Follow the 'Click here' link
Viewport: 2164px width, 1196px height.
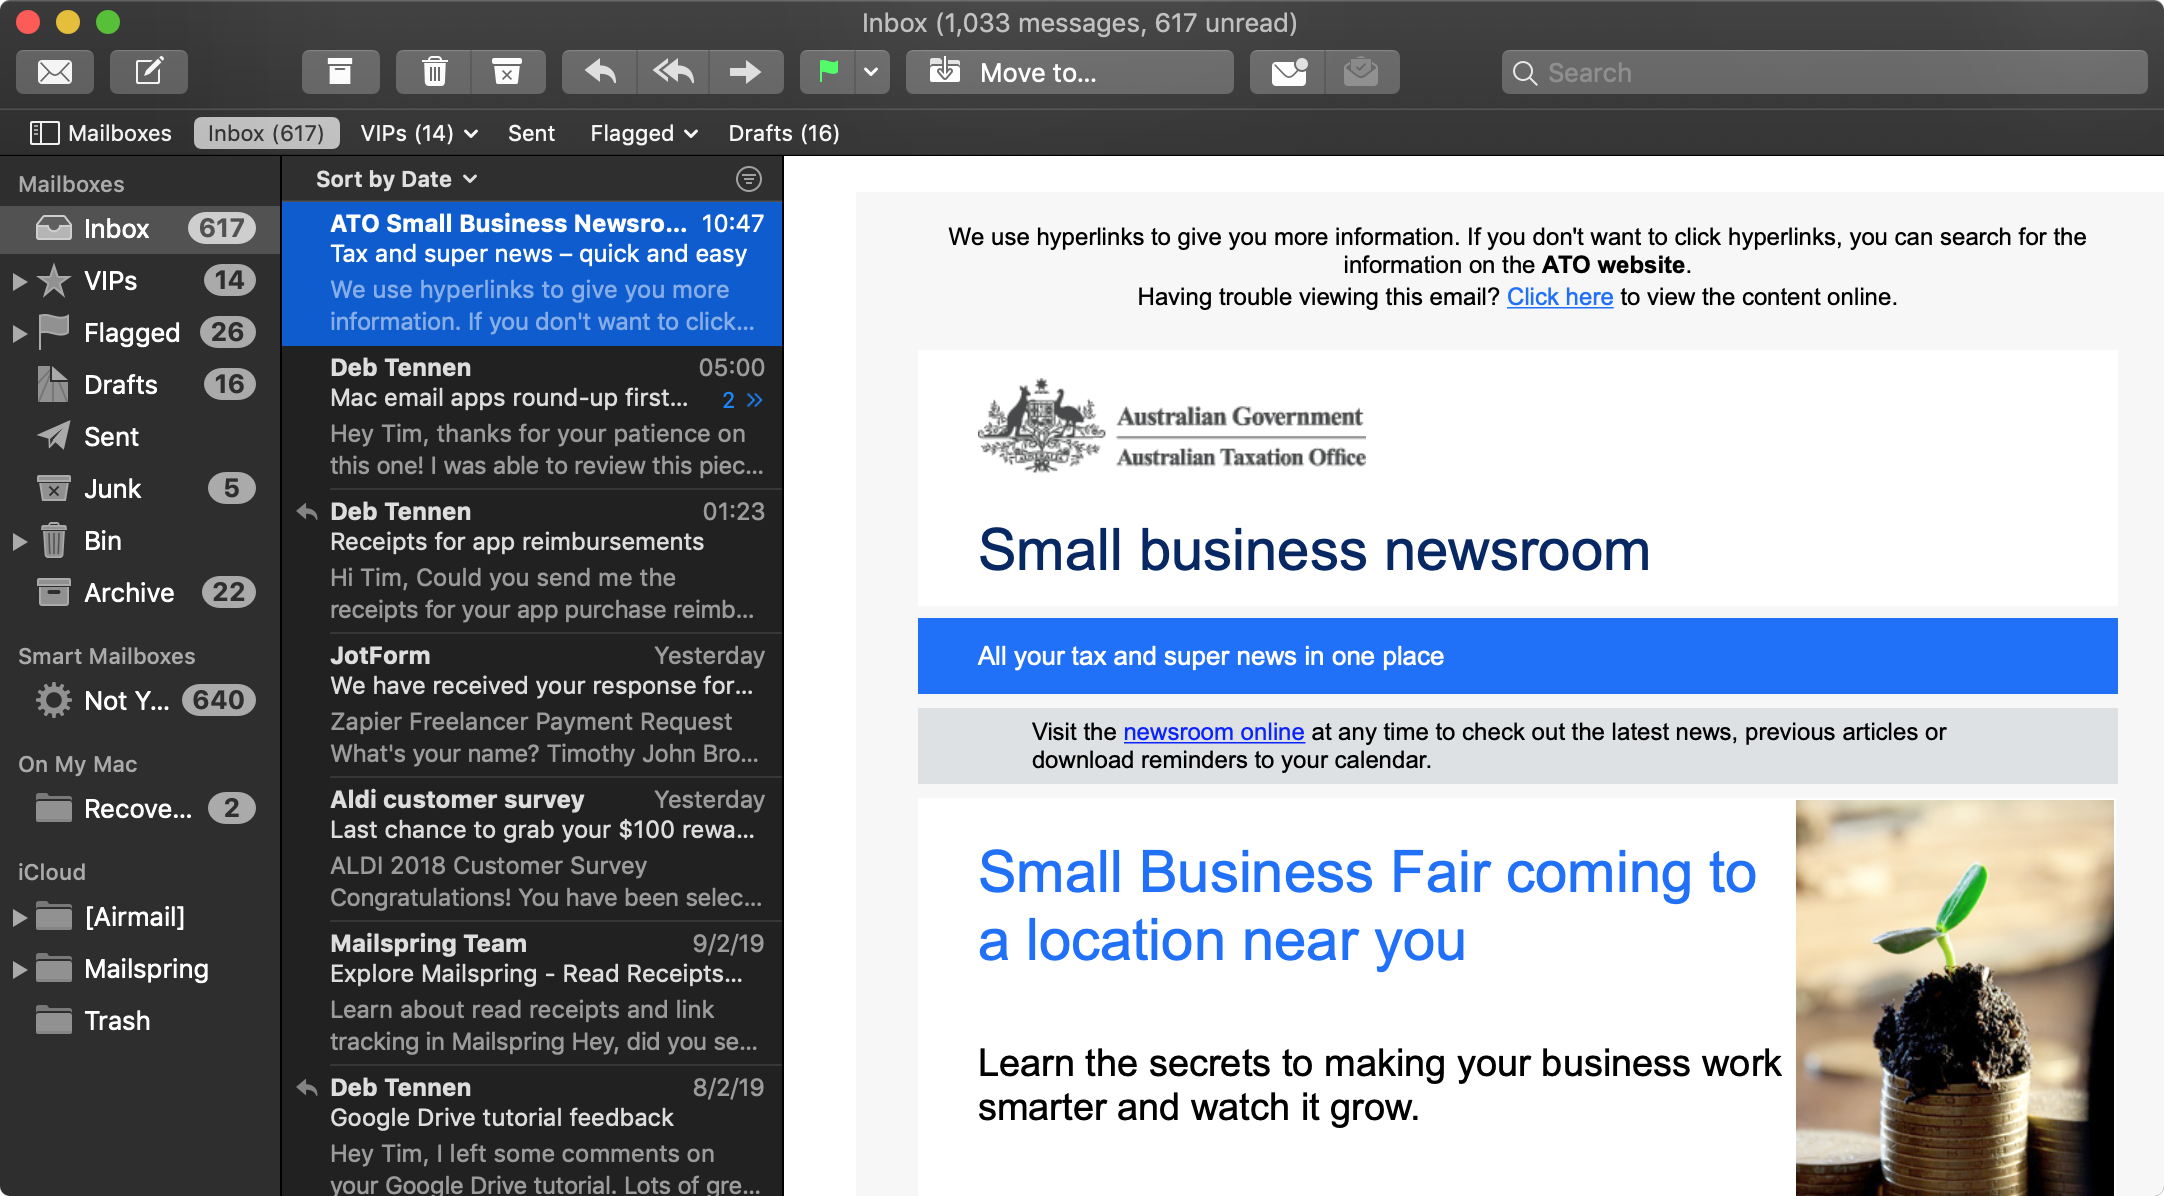point(1559,297)
